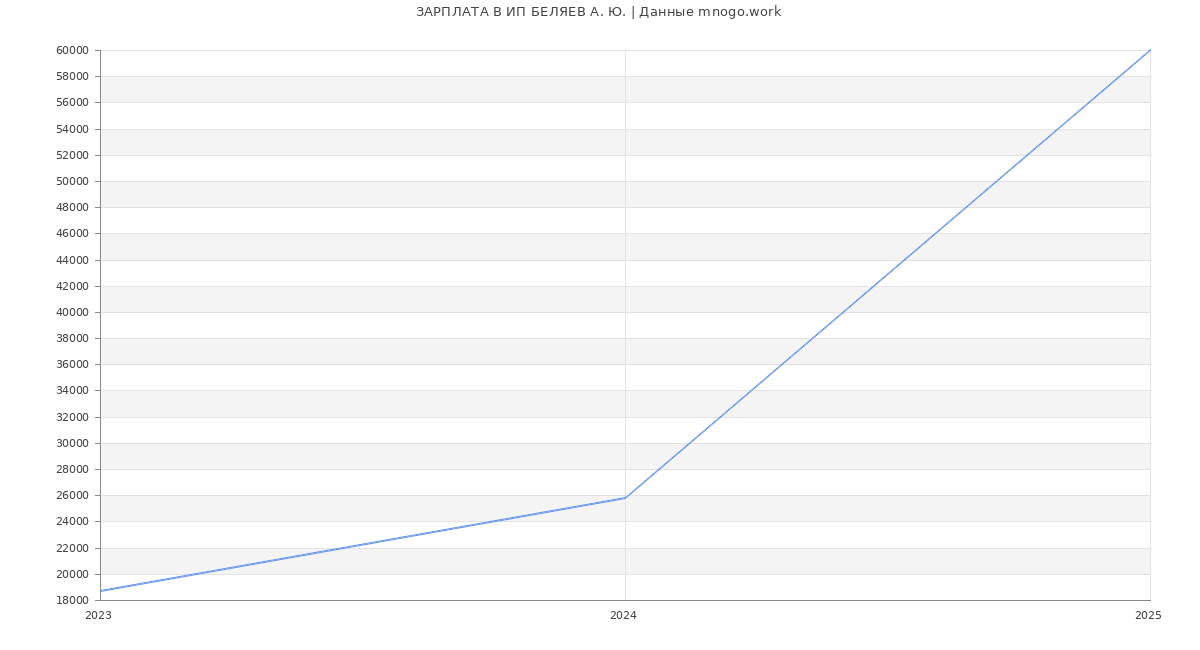The width and height of the screenshot is (1200, 650).
Task: Click the 38000 y-axis label
Action: (x=73, y=338)
